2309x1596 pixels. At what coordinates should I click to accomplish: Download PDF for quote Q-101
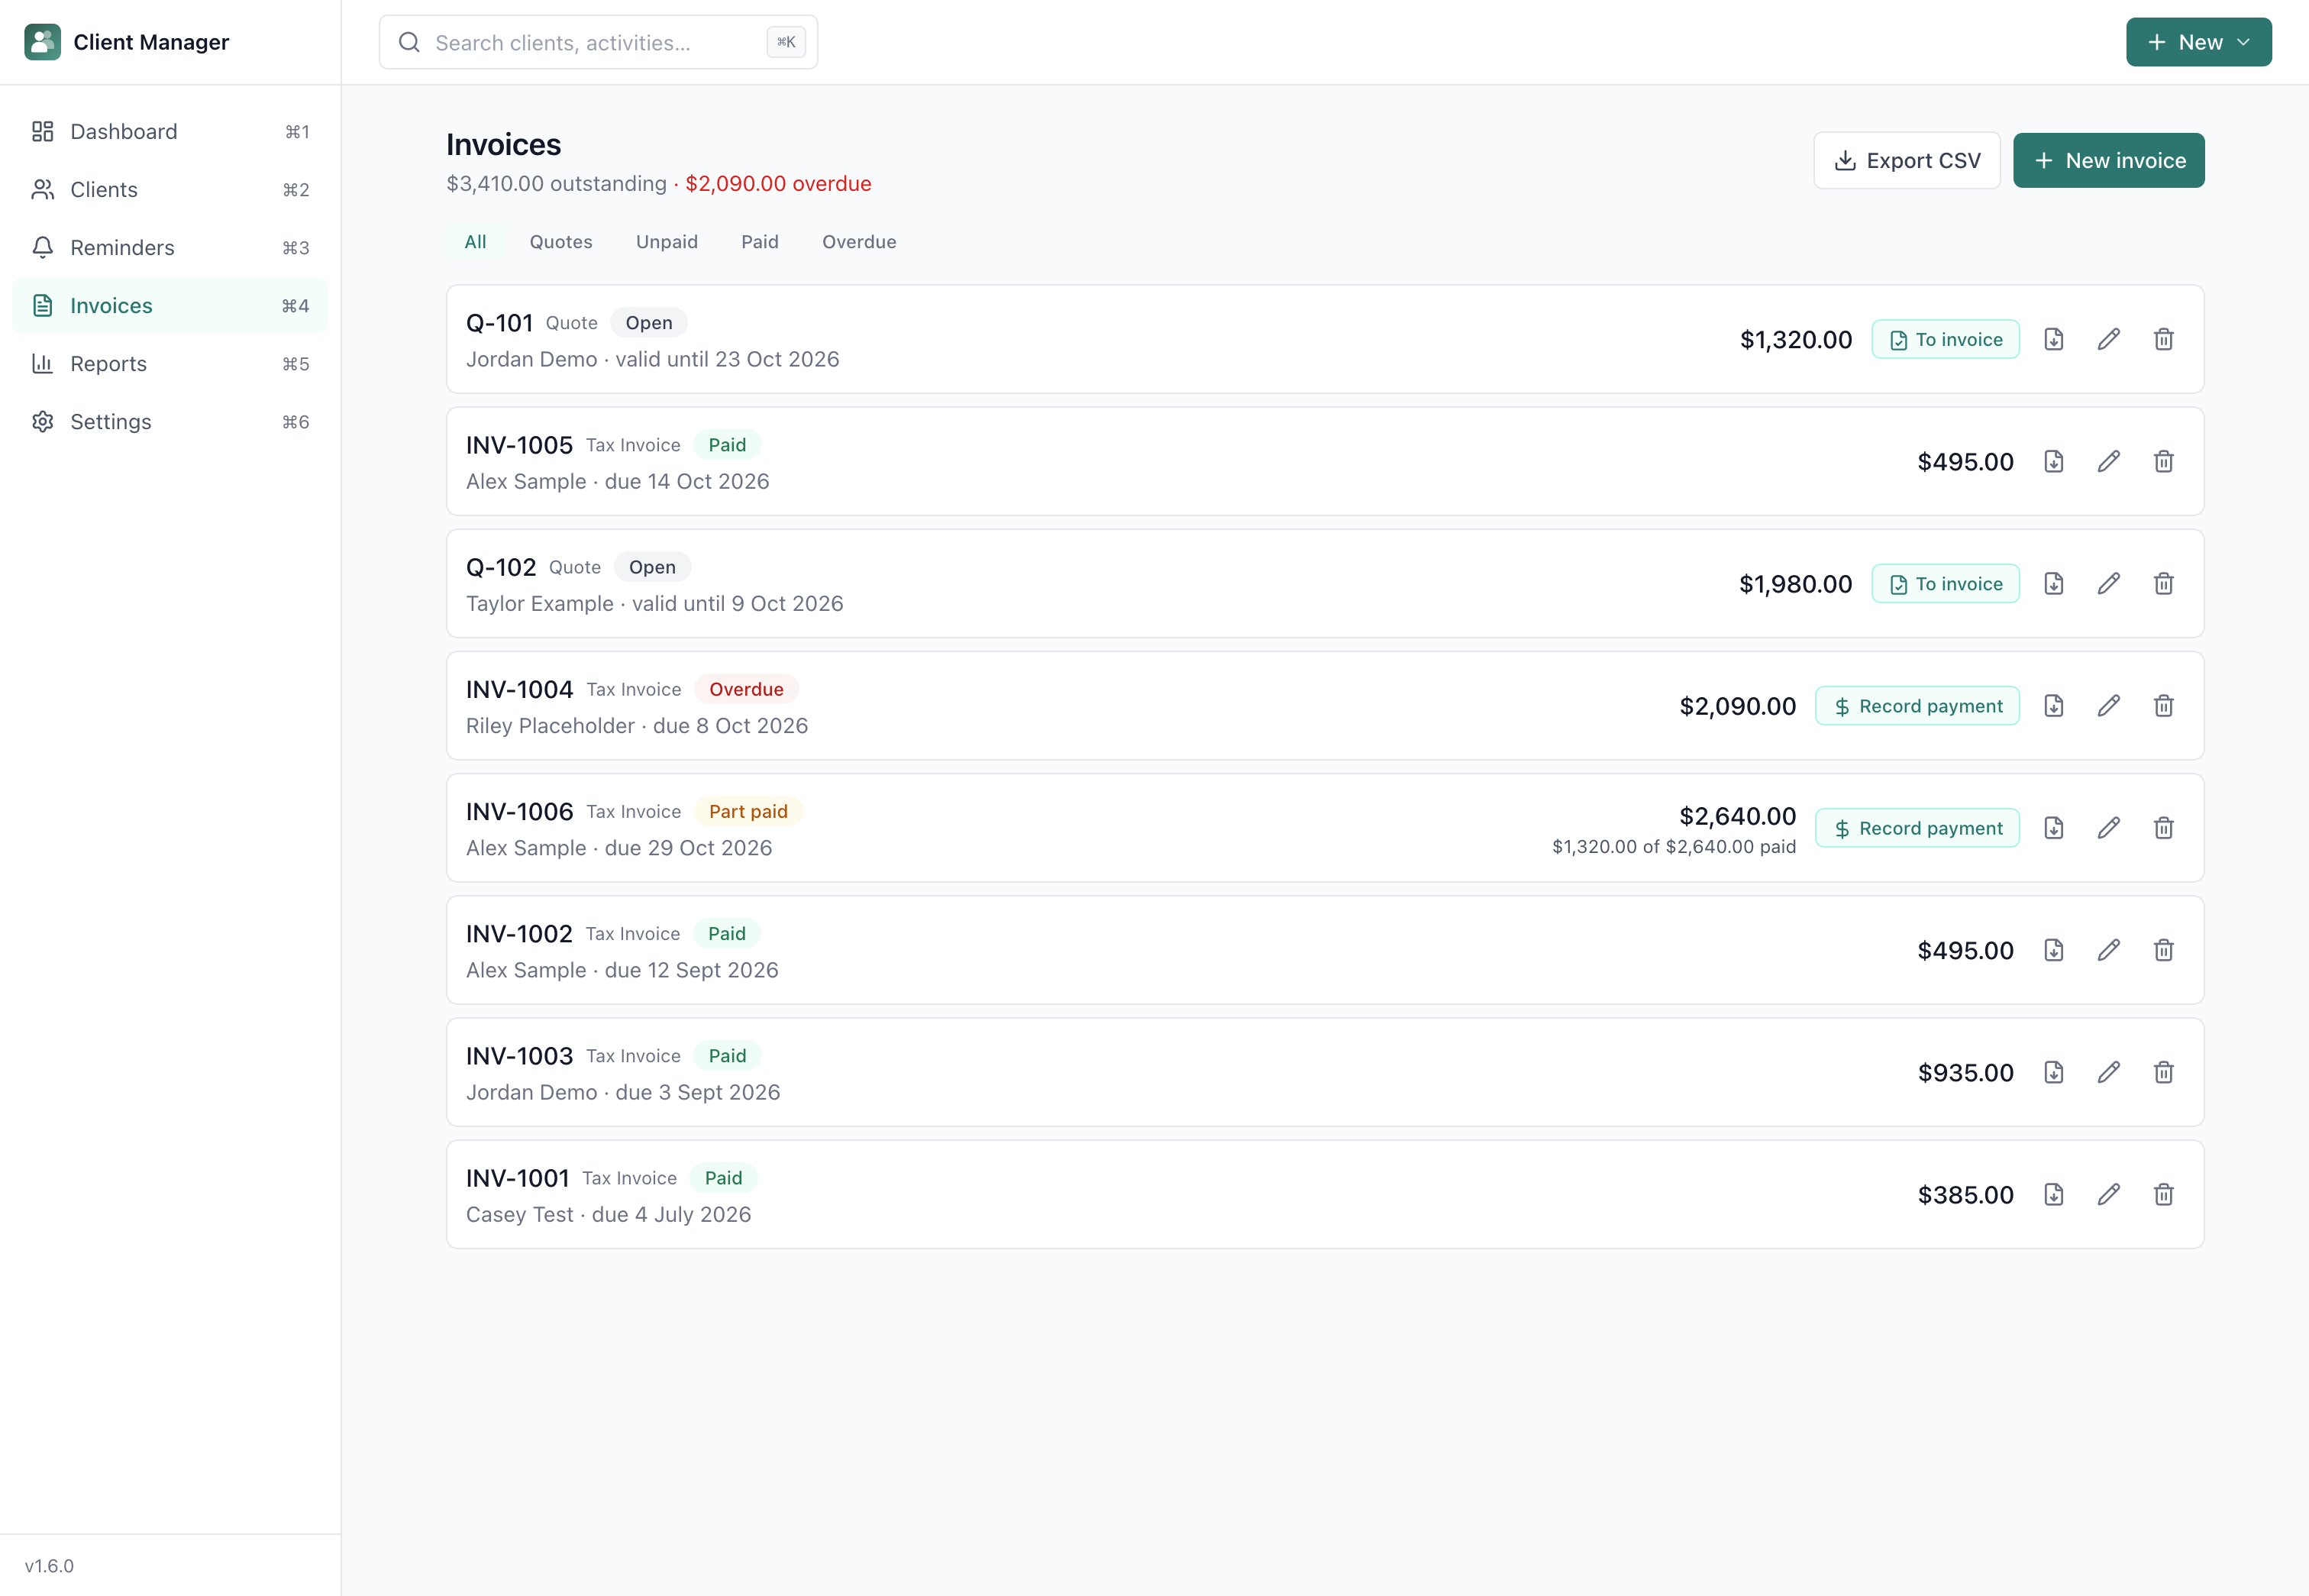tap(2053, 339)
